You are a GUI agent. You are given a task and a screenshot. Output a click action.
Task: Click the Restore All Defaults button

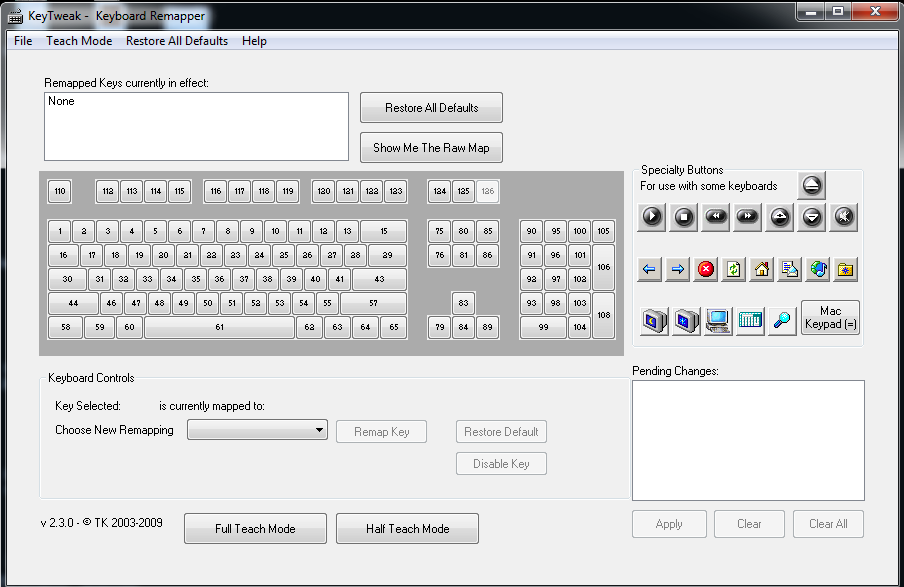click(x=431, y=108)
